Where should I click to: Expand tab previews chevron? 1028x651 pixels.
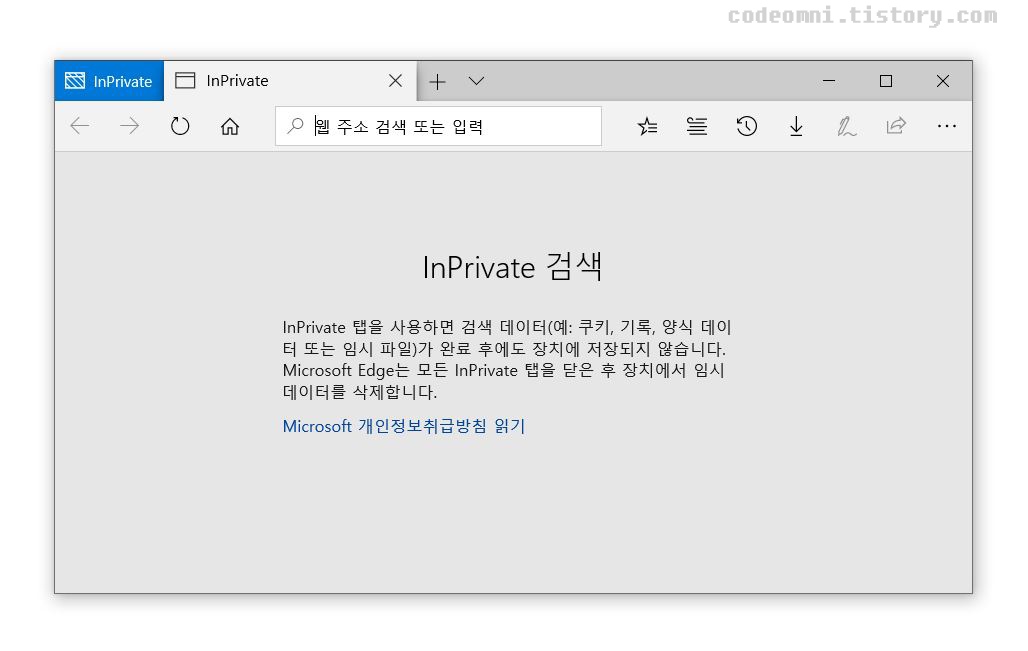pos(477,81)
